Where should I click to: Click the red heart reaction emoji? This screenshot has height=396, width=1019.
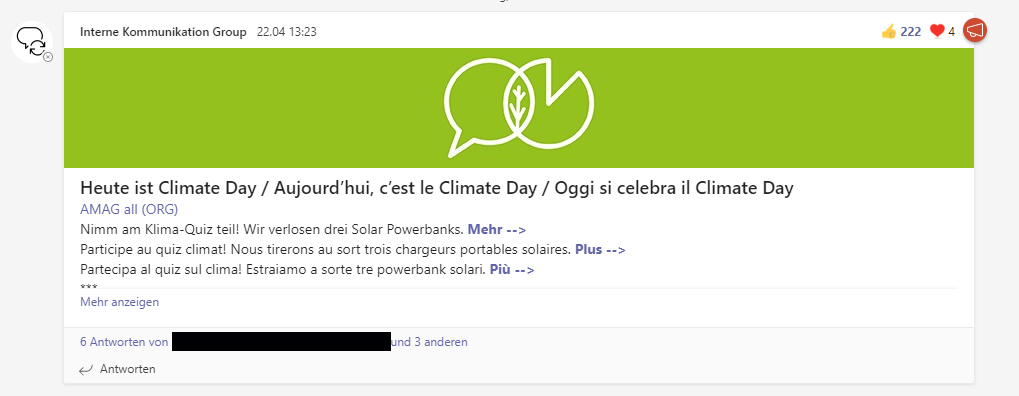tap(936, 31)
